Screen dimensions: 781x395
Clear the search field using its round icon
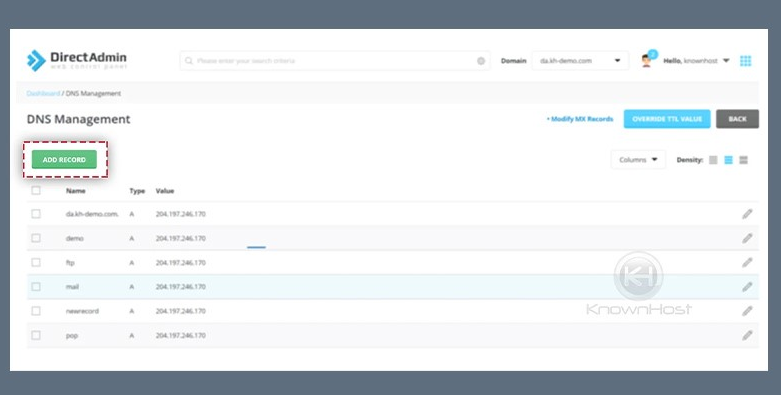pos(481,61)
